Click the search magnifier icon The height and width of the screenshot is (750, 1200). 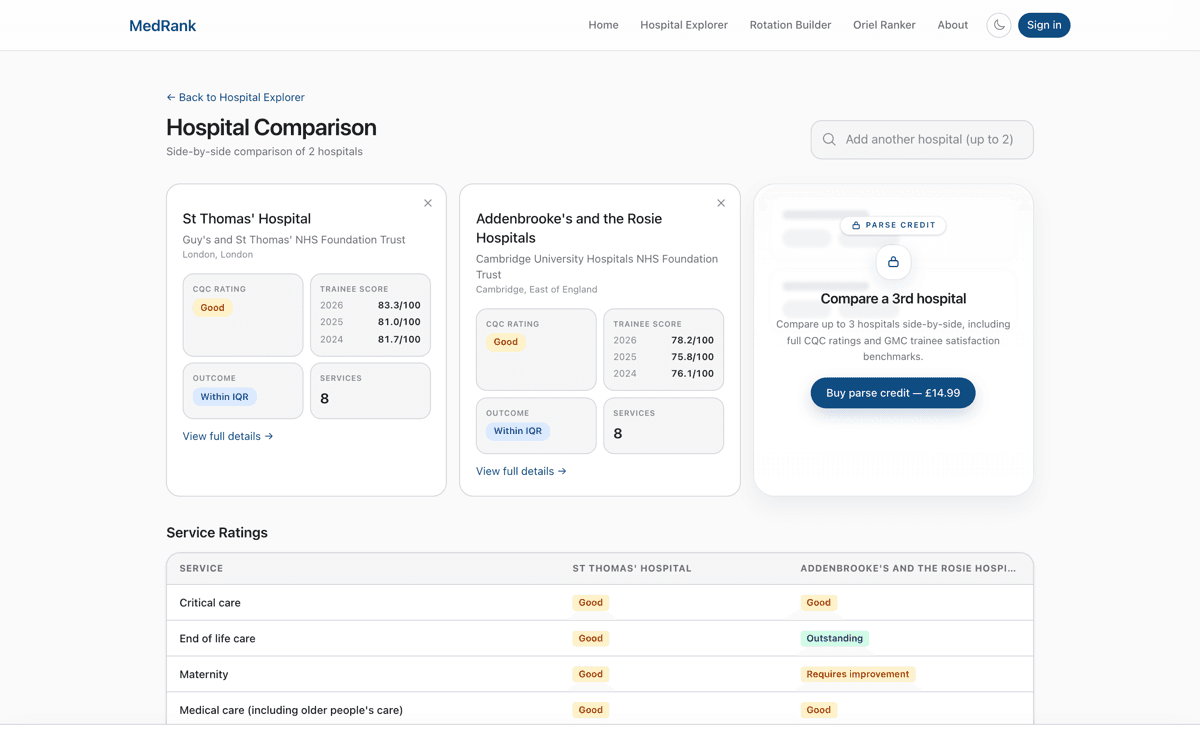(829, 139)
